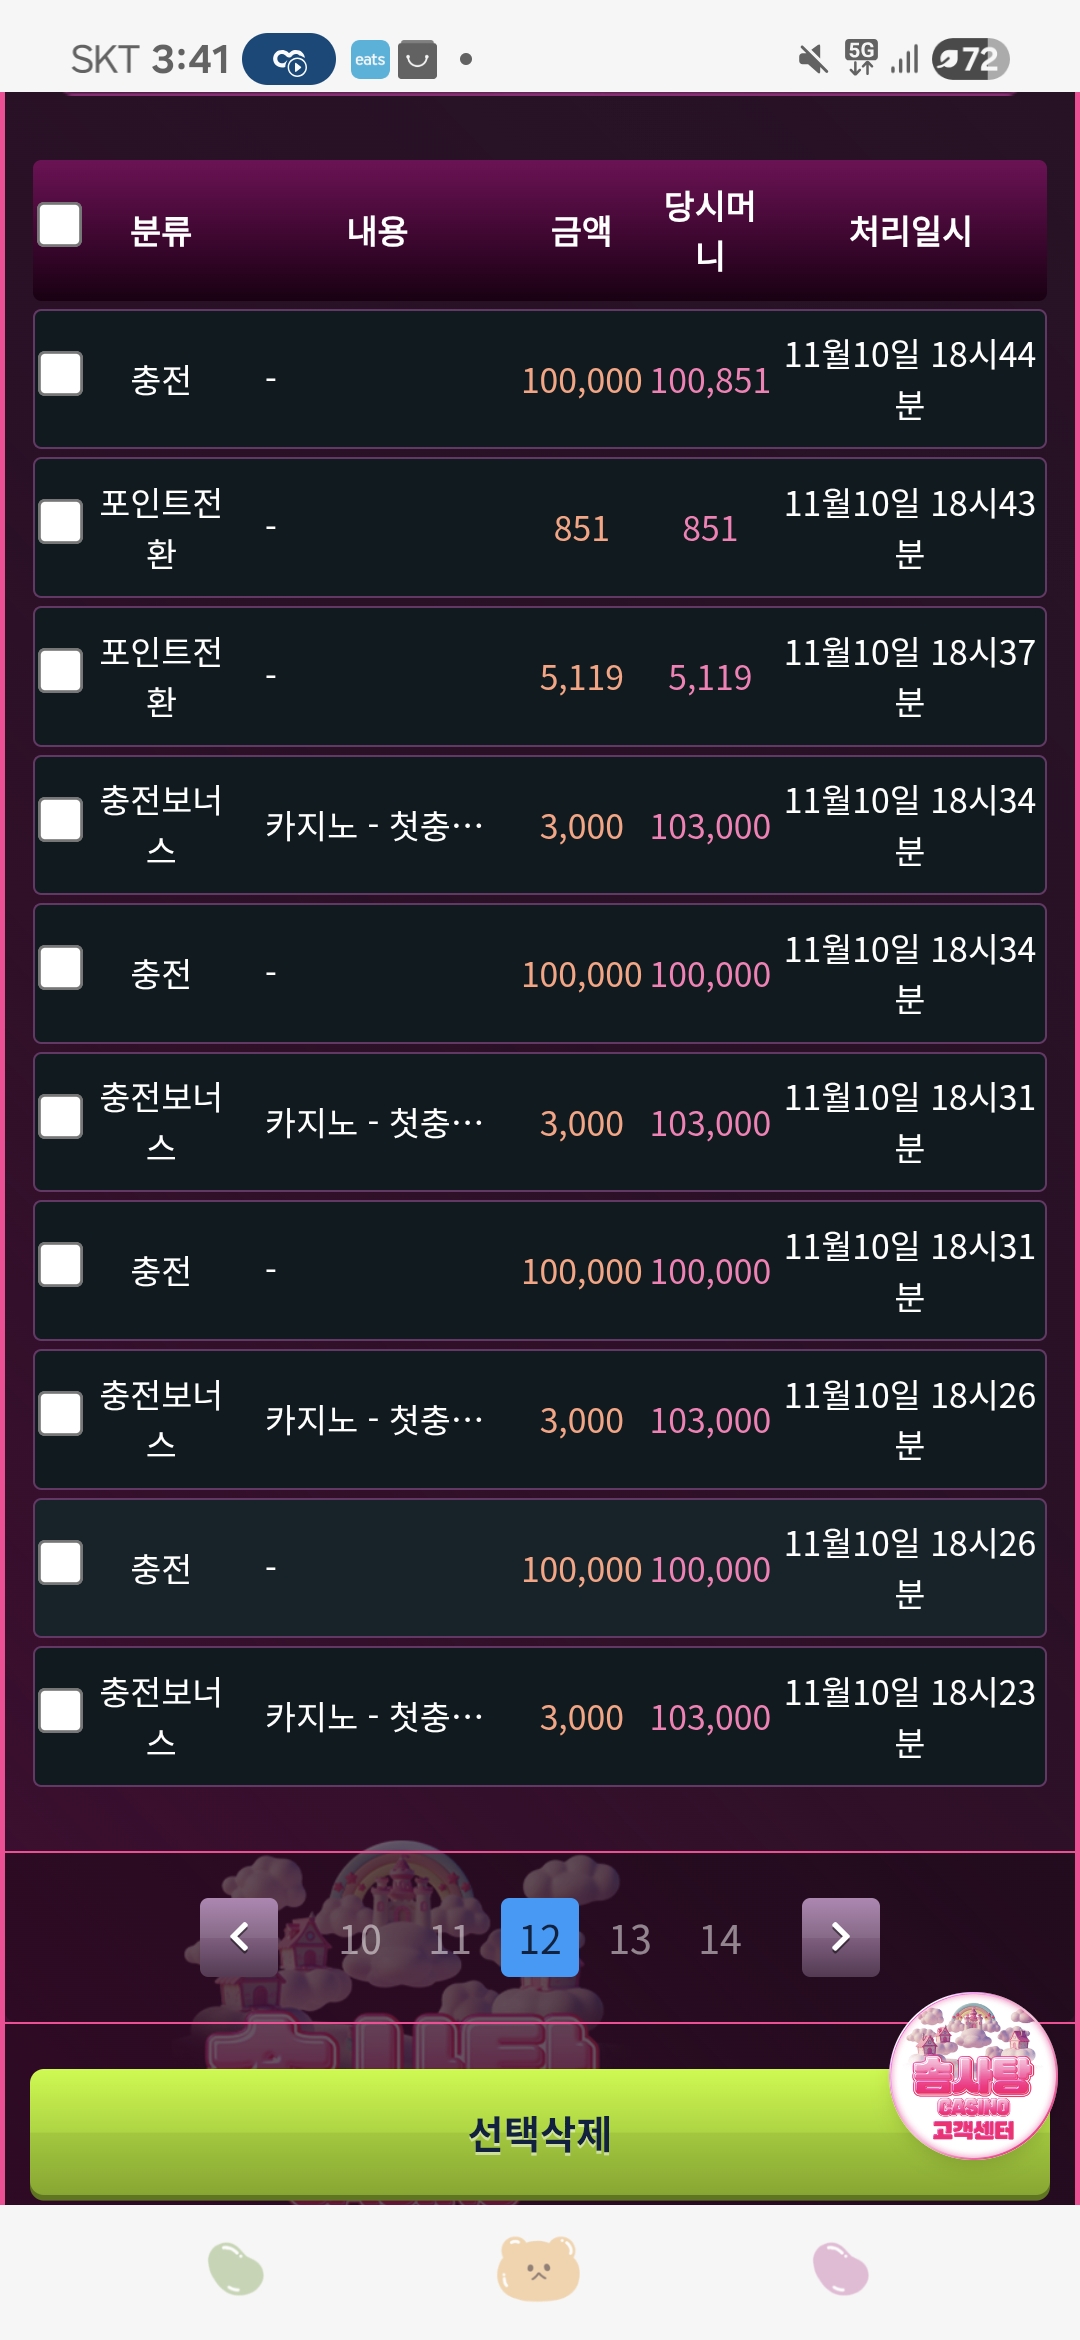Image resolution: width=1080 pixels, height=2340 pixels.
Task: Tap the eats notification icon in status bar
Action: click(x=370, y=60)
